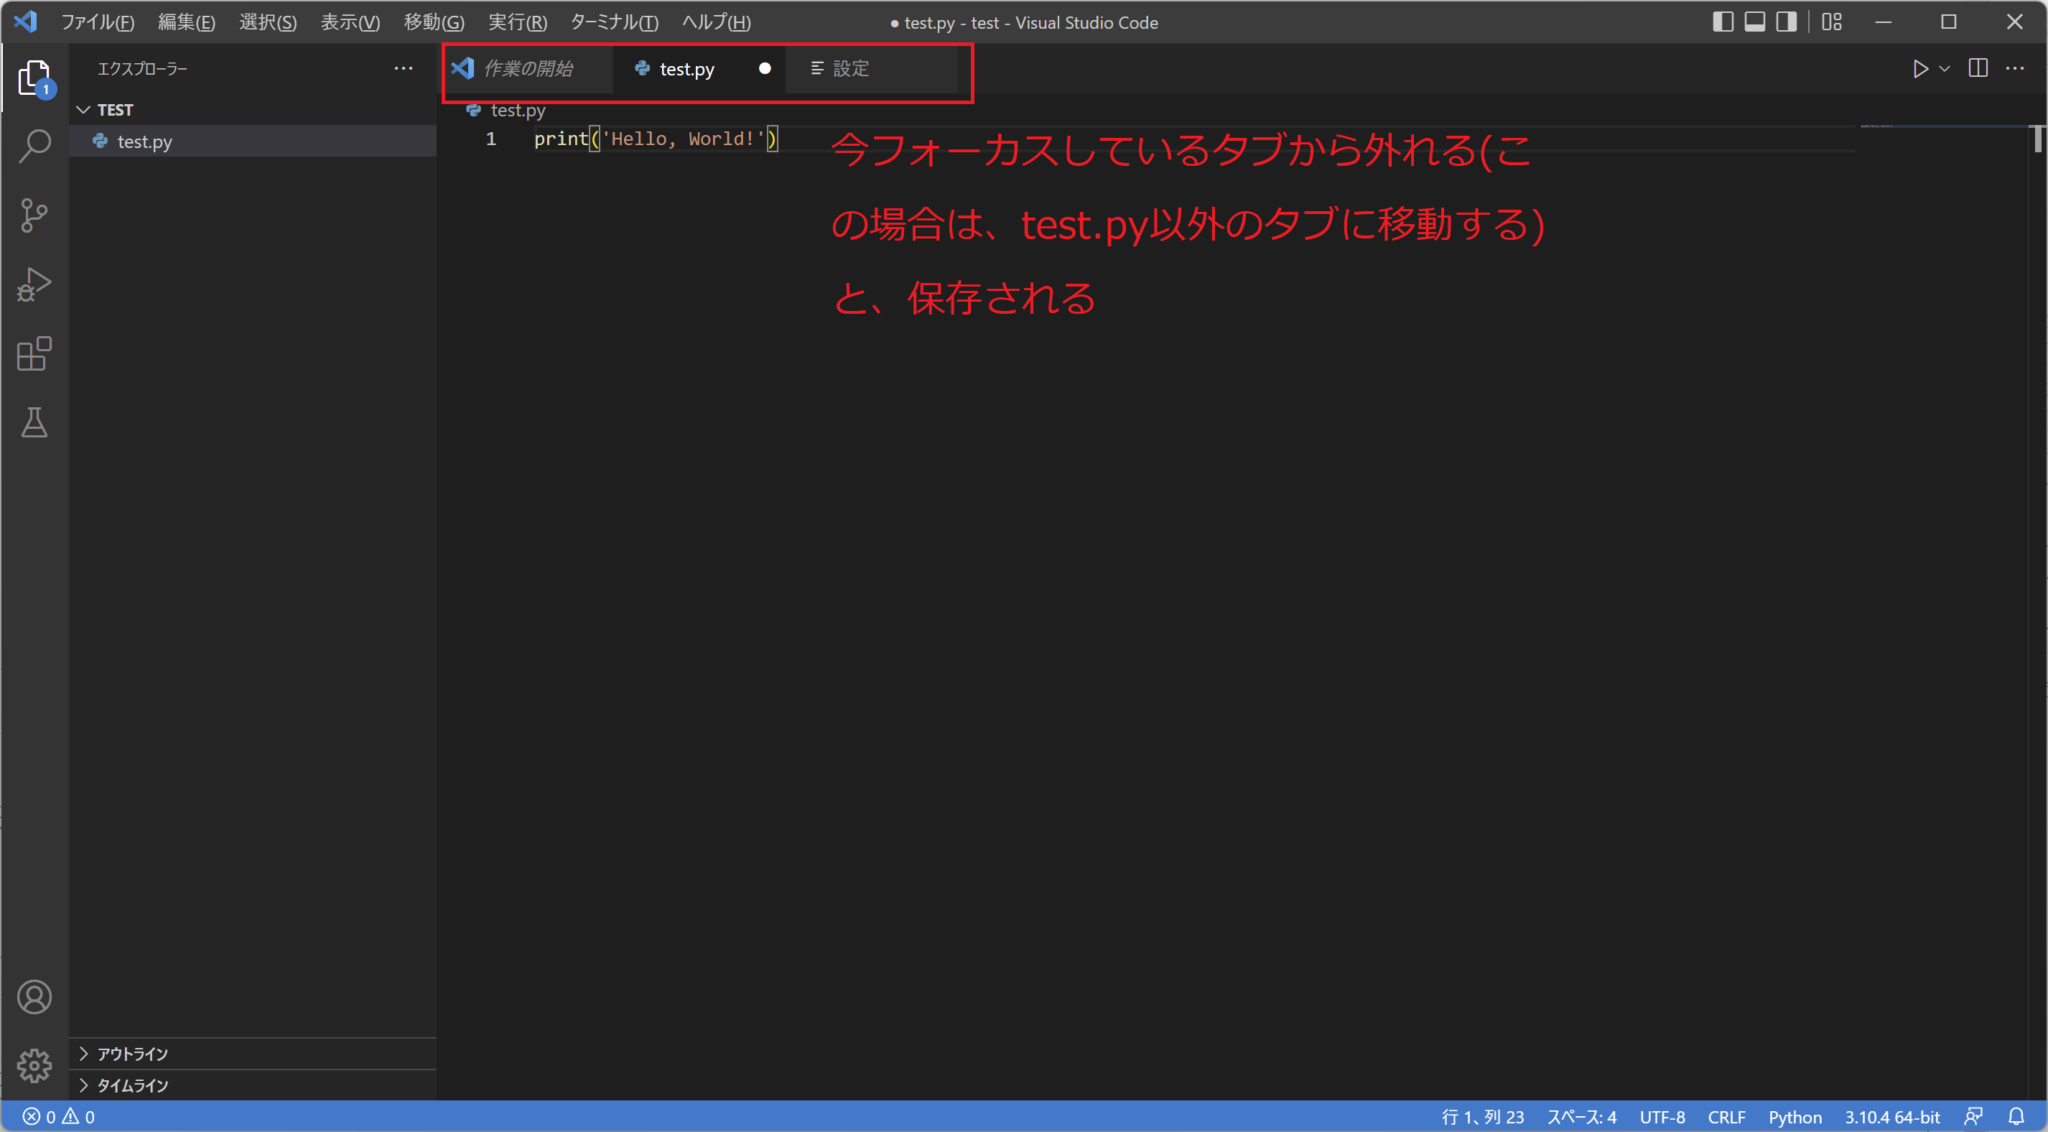Viewport: 2048px width, 1132px height.
Task: Open the Source Control view
Action: click(x=36, y=216)
